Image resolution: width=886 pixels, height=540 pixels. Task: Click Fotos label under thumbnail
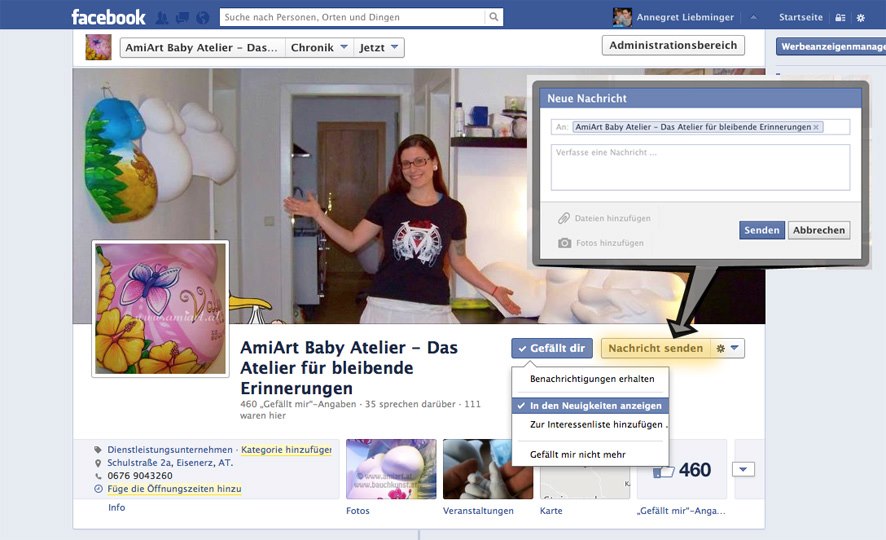click(358, 511)
